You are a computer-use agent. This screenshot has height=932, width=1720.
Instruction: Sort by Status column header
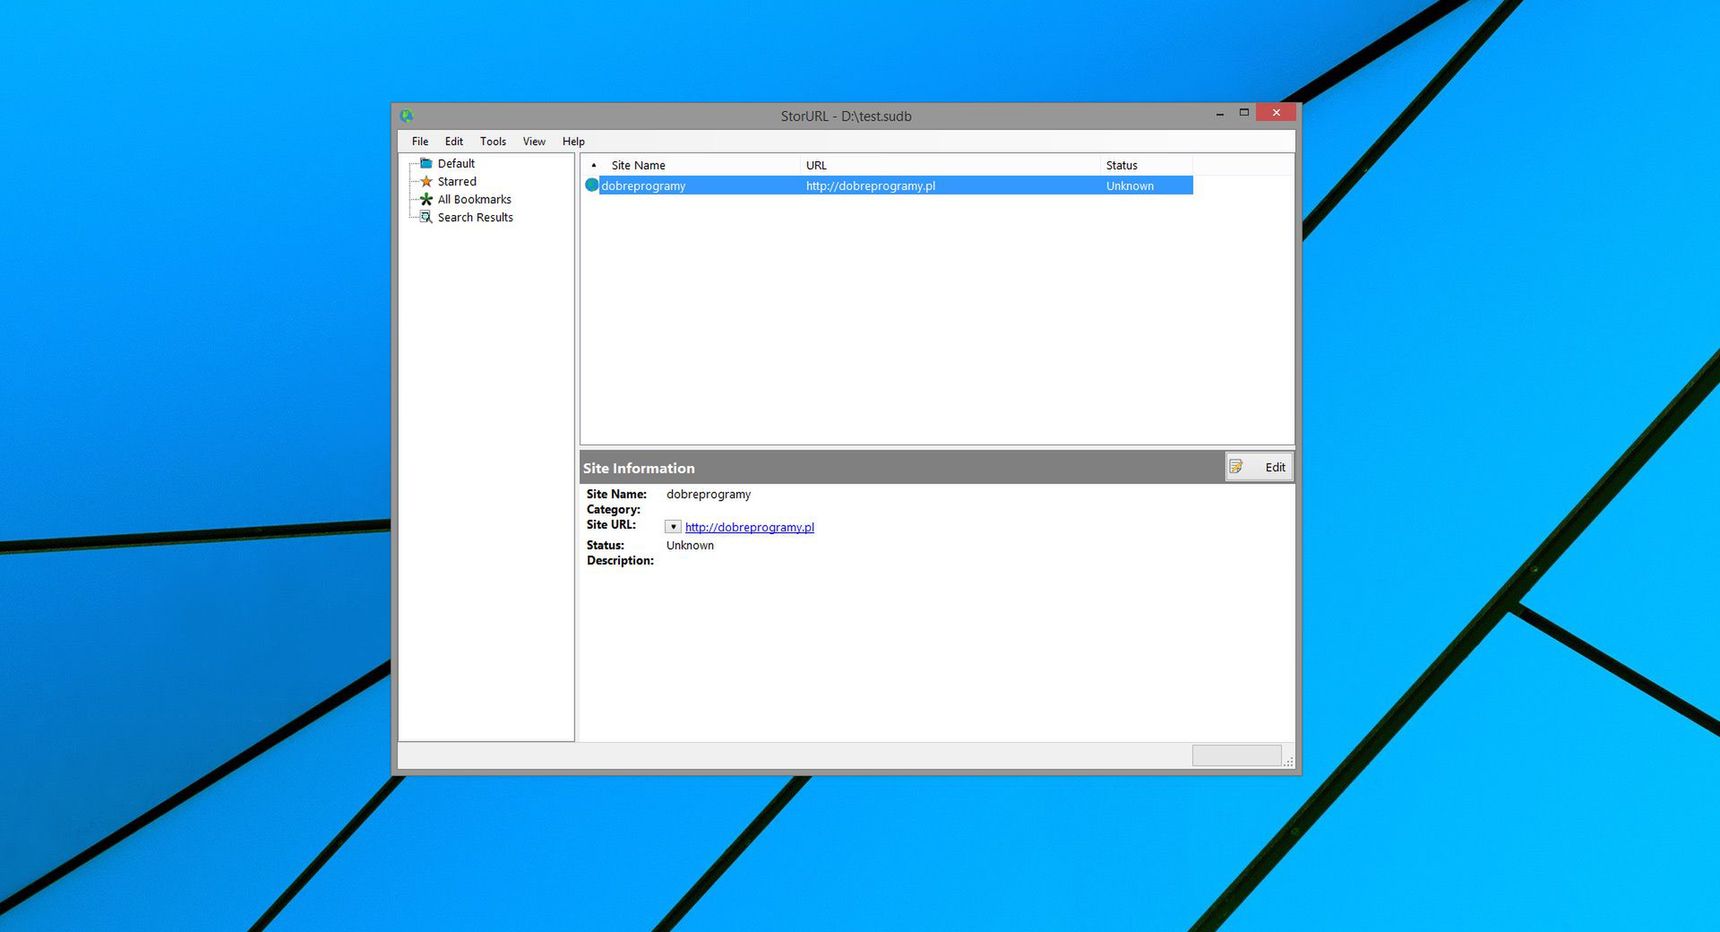tap(1146, 165)
